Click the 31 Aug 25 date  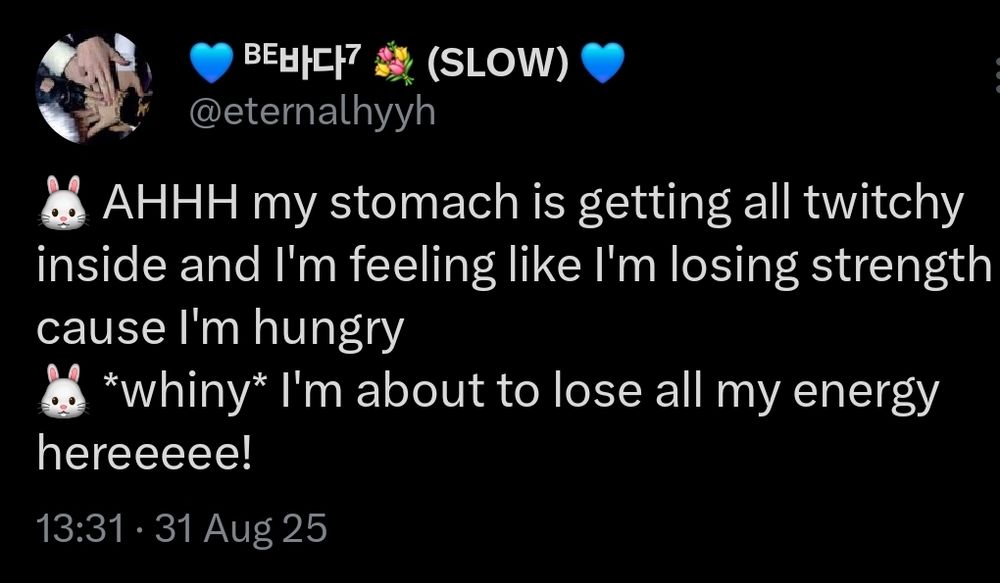(x=240, y=530)
